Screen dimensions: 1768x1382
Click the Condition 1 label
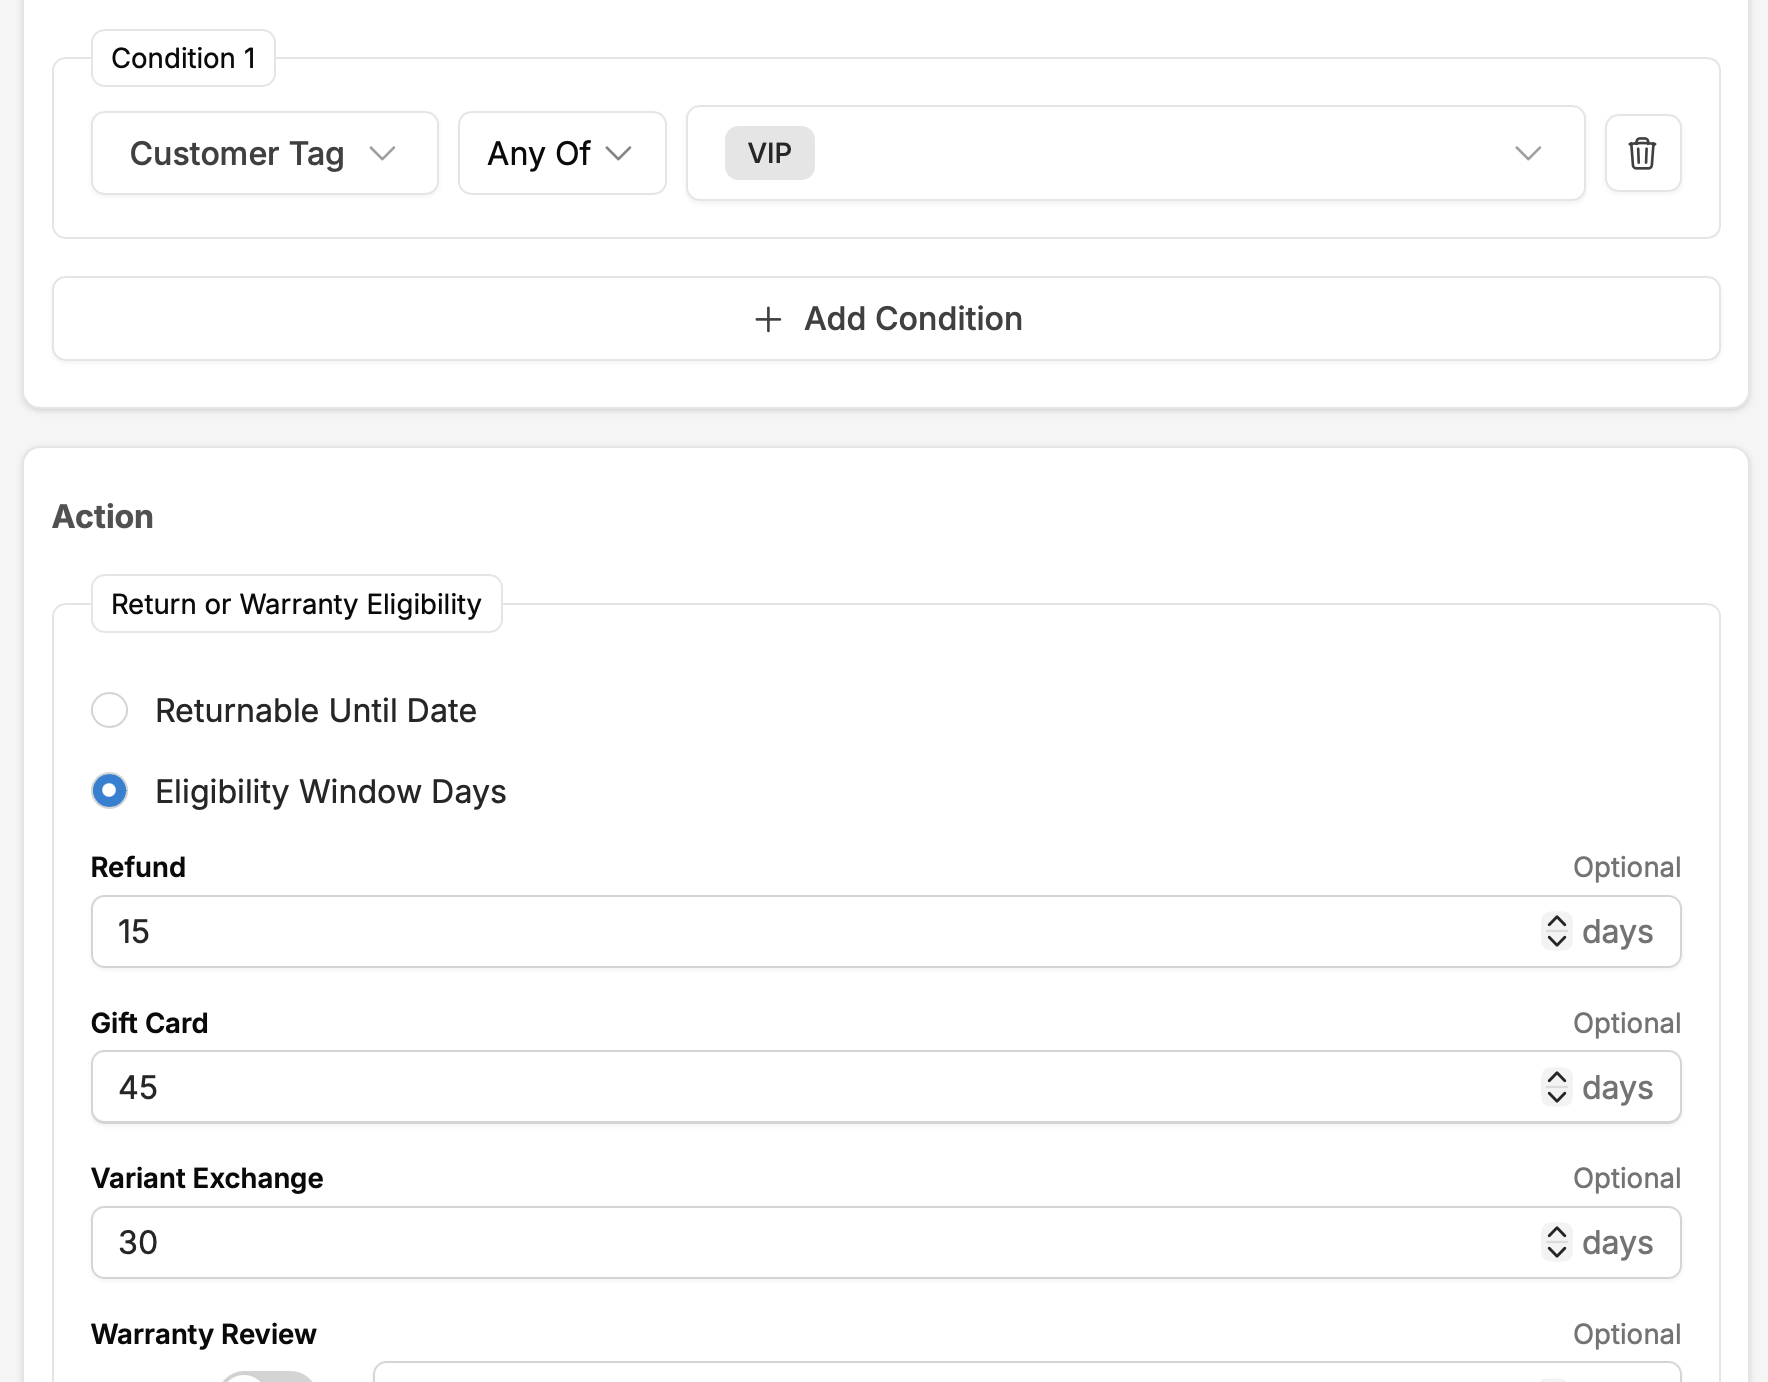point(183,58)
